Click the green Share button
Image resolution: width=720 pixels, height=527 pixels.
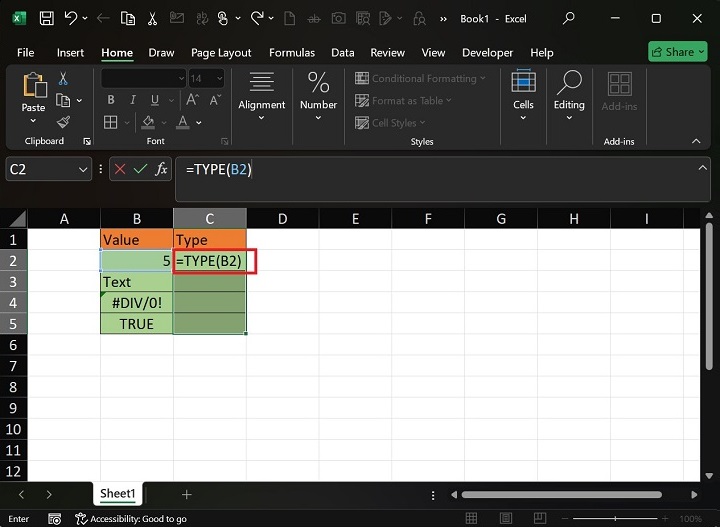[x=678, y=52]
